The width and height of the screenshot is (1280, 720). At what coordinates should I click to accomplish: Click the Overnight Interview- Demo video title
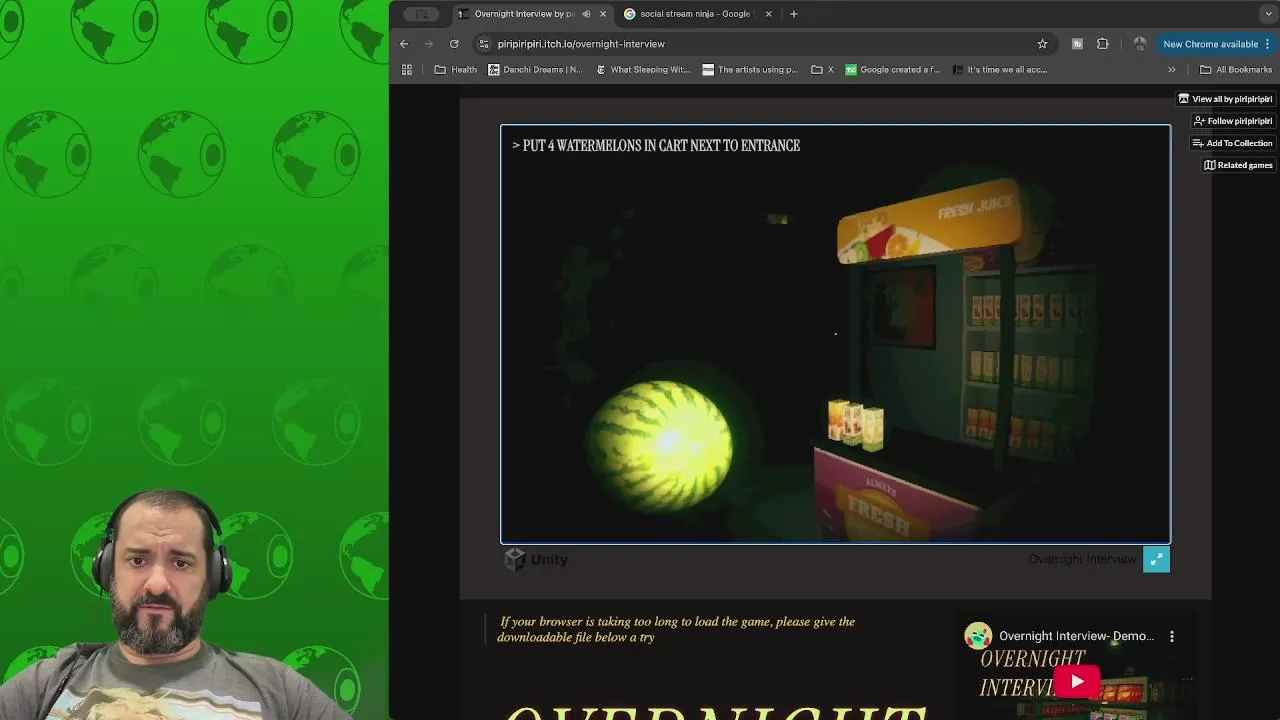(x=1076, y=636)
